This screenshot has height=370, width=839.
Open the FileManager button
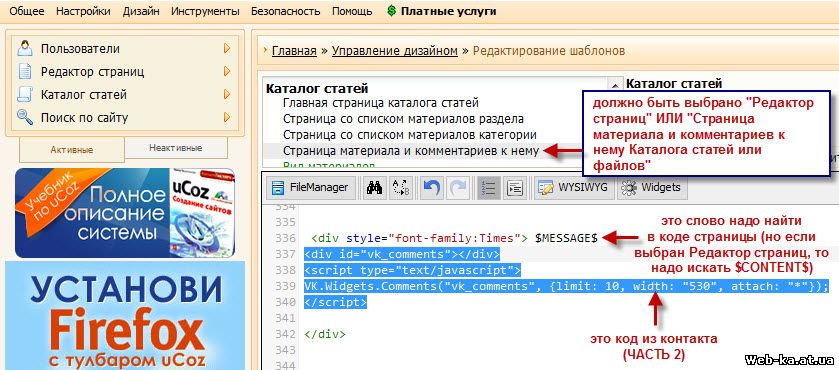[310, 188]
